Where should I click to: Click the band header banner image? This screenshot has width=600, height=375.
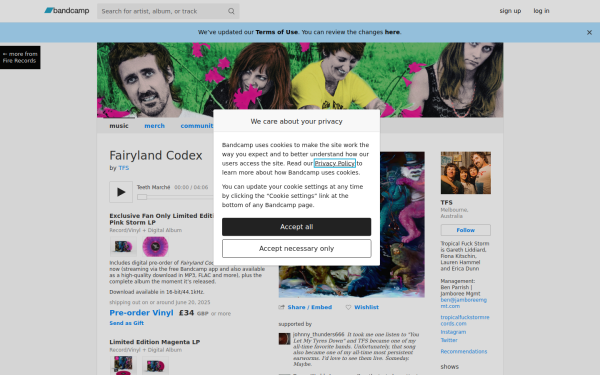click(x=300, y=80)
